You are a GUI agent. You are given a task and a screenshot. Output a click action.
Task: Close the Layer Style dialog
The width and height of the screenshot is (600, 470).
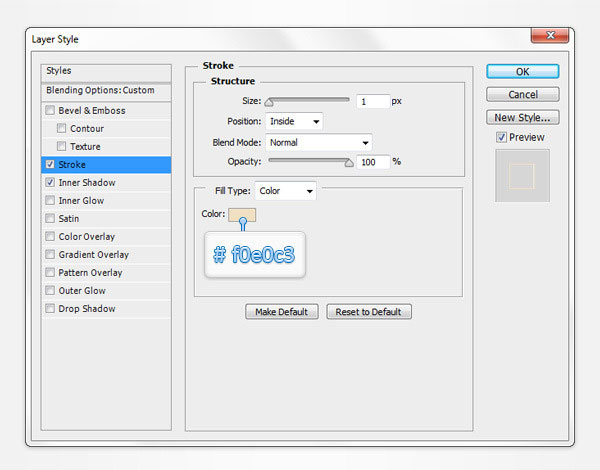pos(550,35)
